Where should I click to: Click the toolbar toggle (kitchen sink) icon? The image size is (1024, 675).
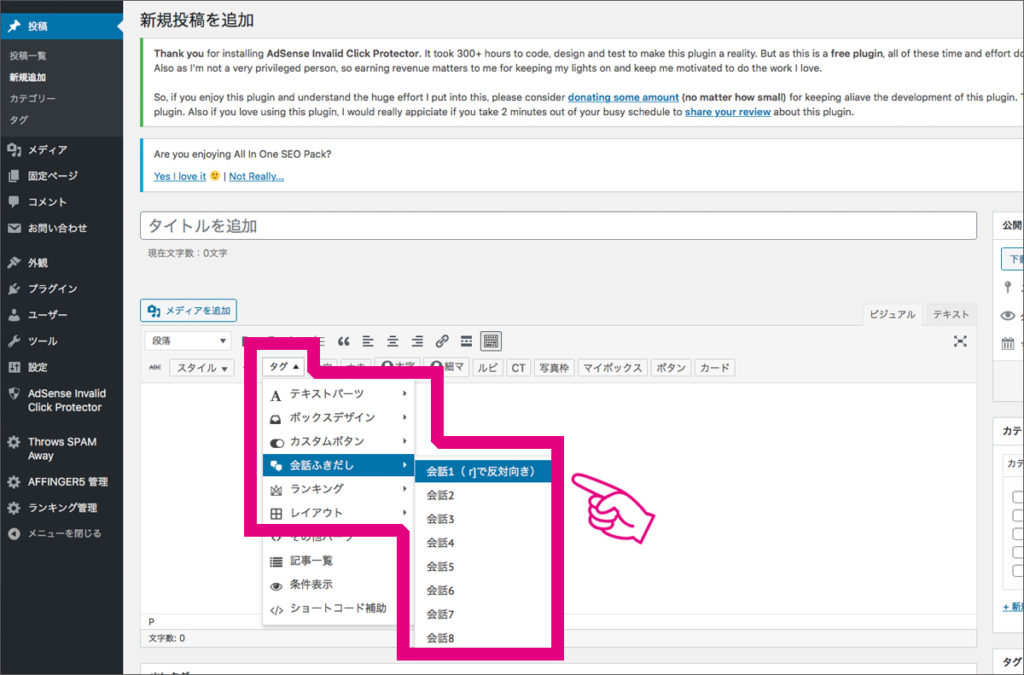coord(490,340)
